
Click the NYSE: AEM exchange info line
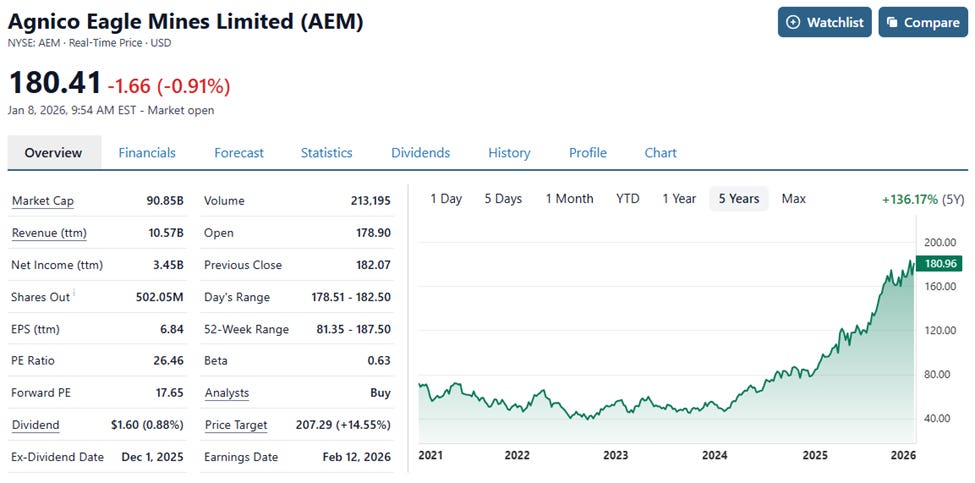(x=90, y=43)
